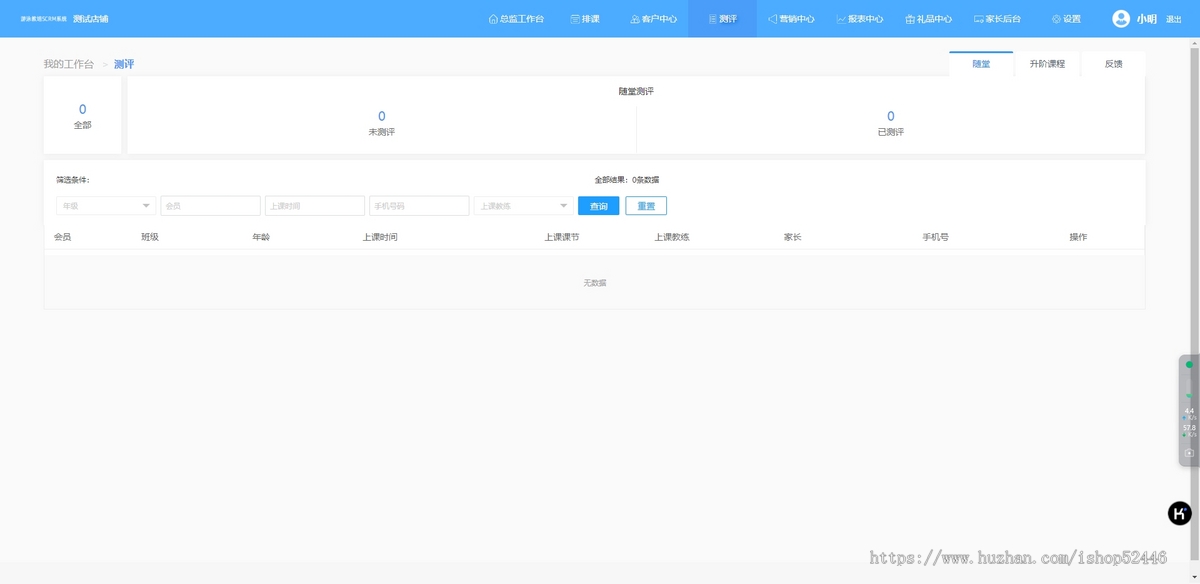This screenshot has width=1200, height=584.
Task: Click the user avatar icon beside 小明
Action: (x=1121, y=19)
